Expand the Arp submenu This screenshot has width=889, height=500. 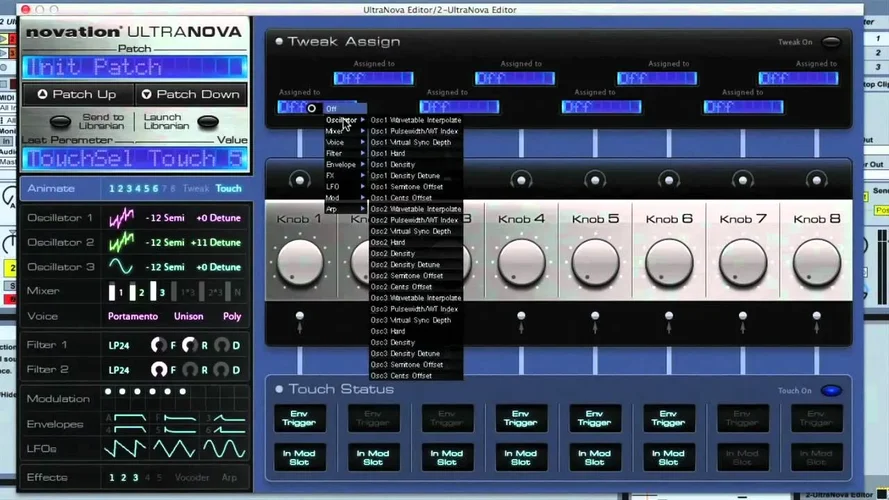[345, 209]
